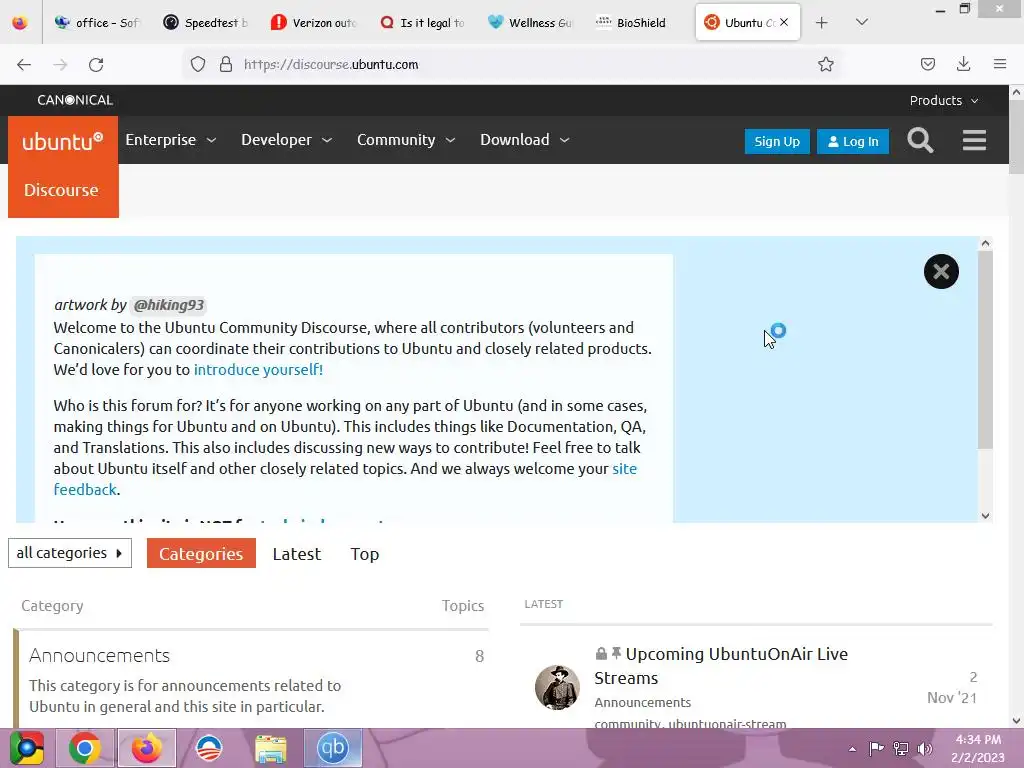Open the Firefox downloads panel
1024x768 pixels.
pos(963,64)
